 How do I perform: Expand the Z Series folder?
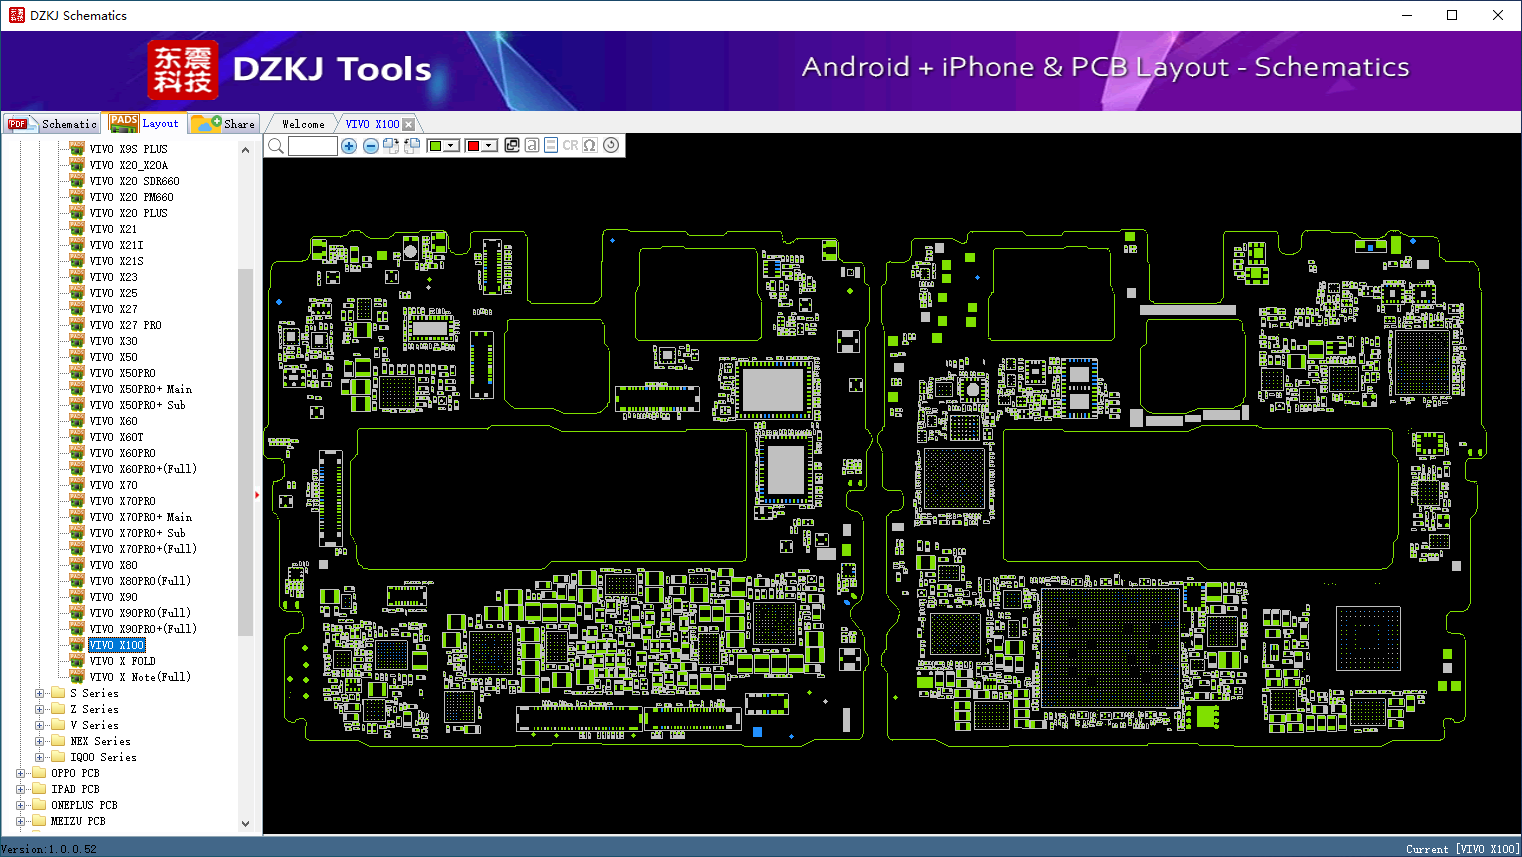click(x=40, y=709)
